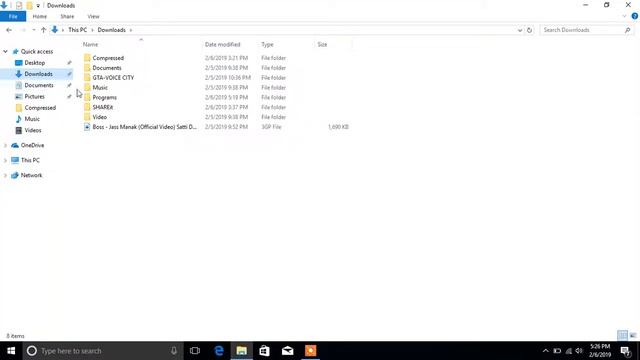Open the File ribbon tab
Screen dimensions: 640x360
point(13,16)
